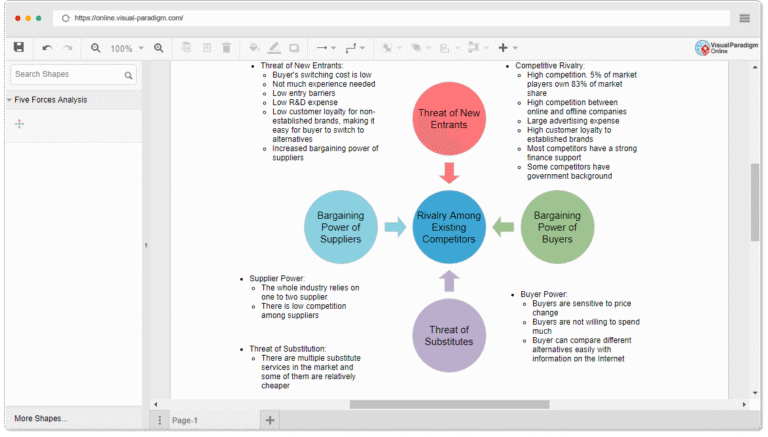Switch to the Page-1 tab
The width and height of the screenshot is (768, 437).
point(186,421)
